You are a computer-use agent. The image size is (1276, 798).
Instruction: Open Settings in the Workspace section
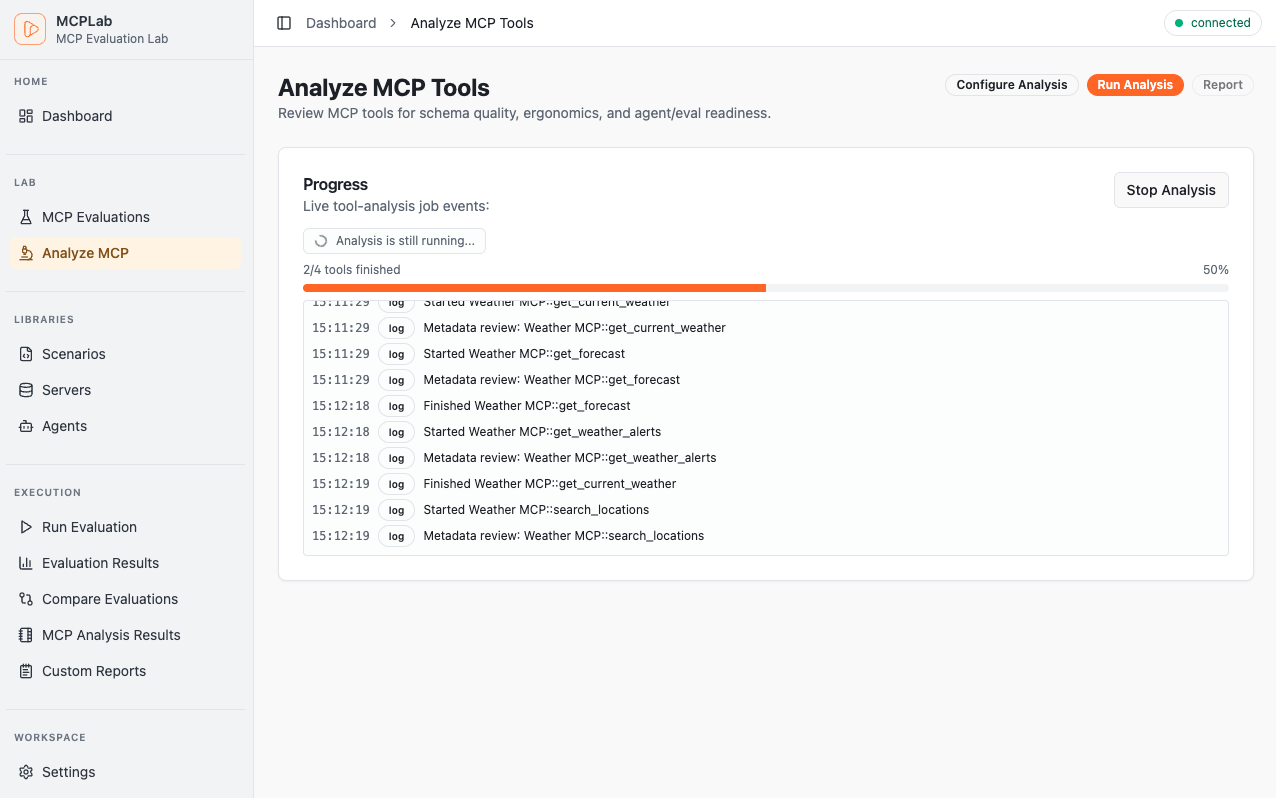coord(69,771)
